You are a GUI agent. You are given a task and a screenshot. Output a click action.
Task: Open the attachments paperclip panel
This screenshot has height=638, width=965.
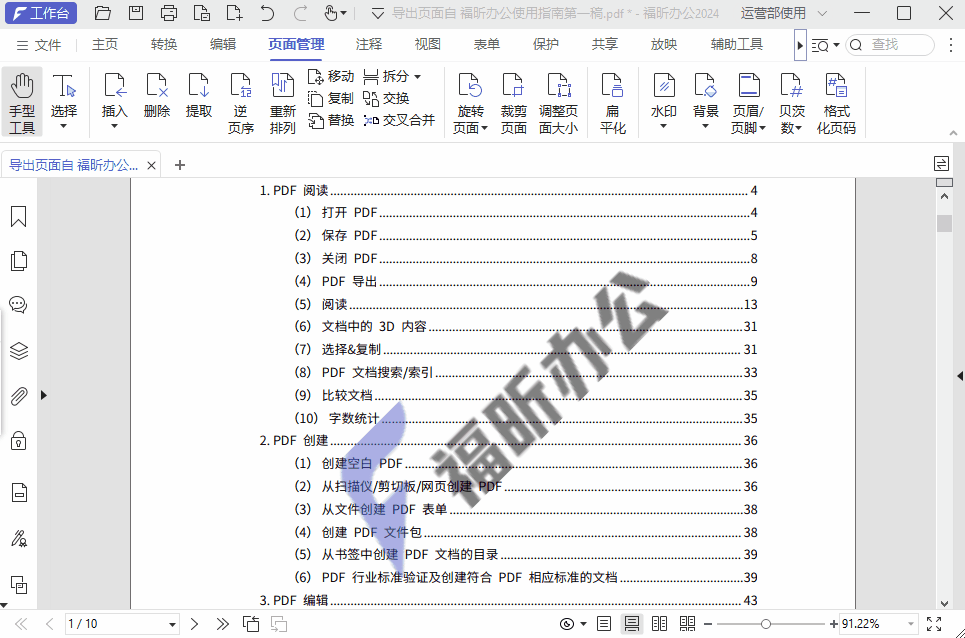click(18, 396)
